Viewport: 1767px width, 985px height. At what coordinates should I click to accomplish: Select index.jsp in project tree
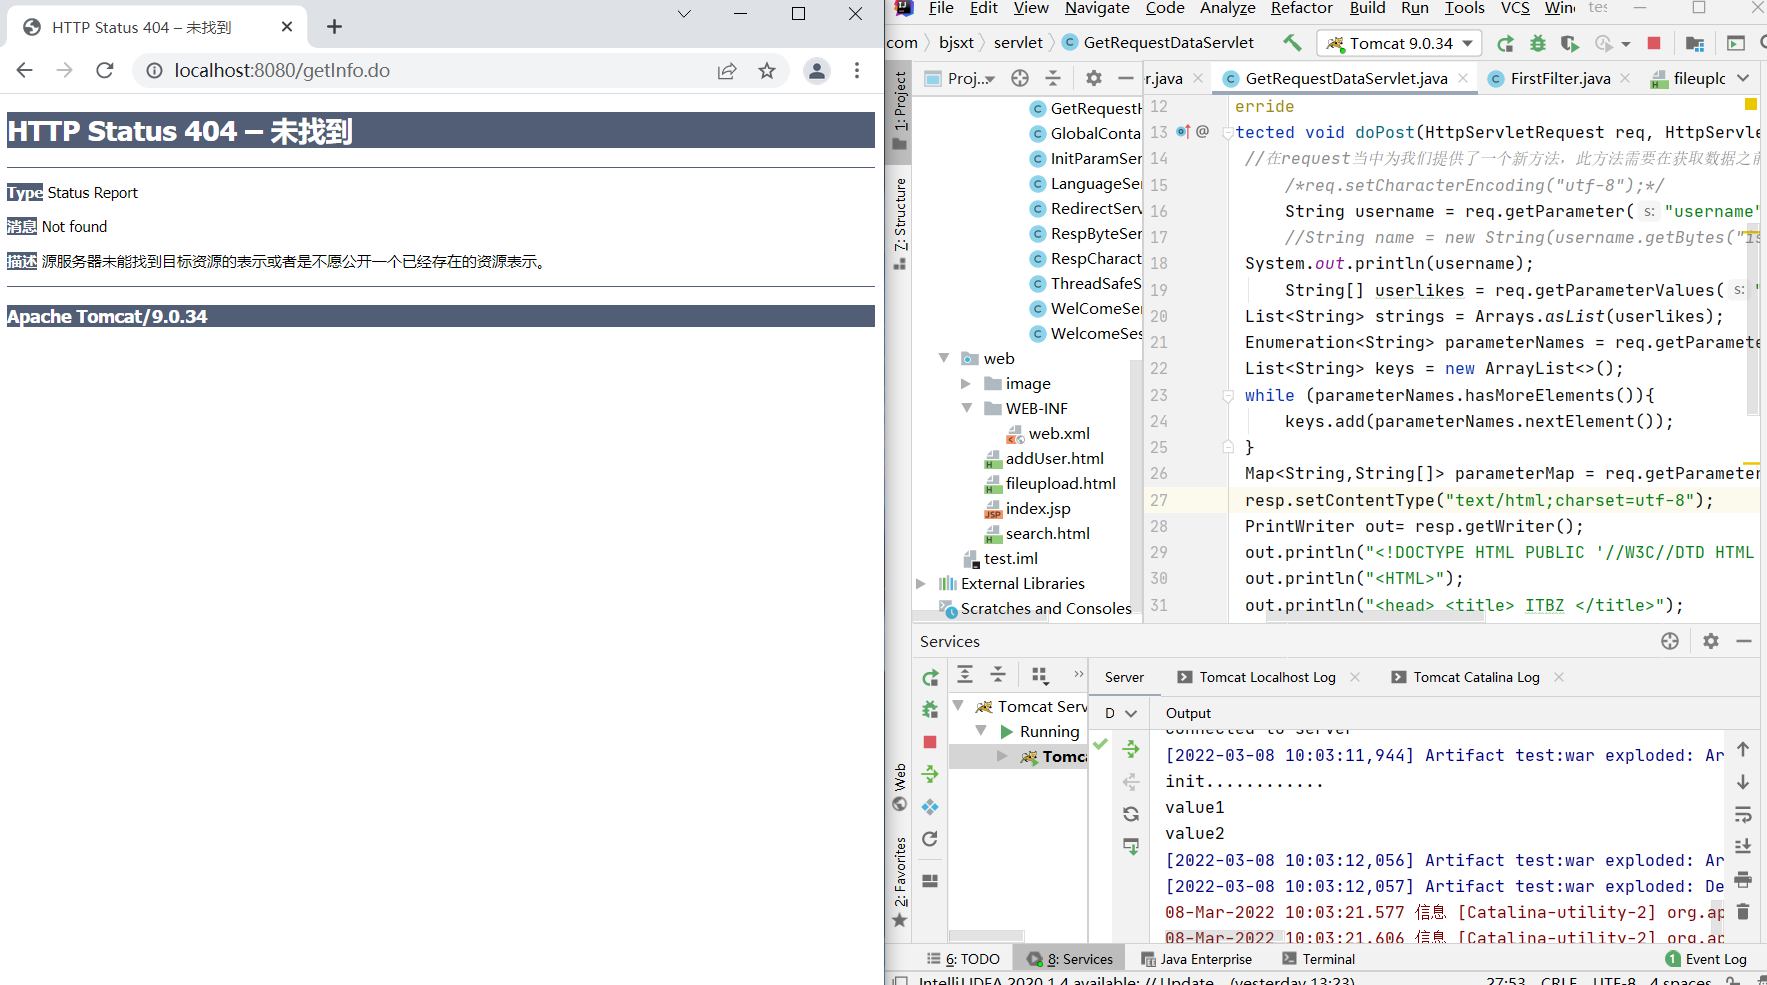(1038, 508)
